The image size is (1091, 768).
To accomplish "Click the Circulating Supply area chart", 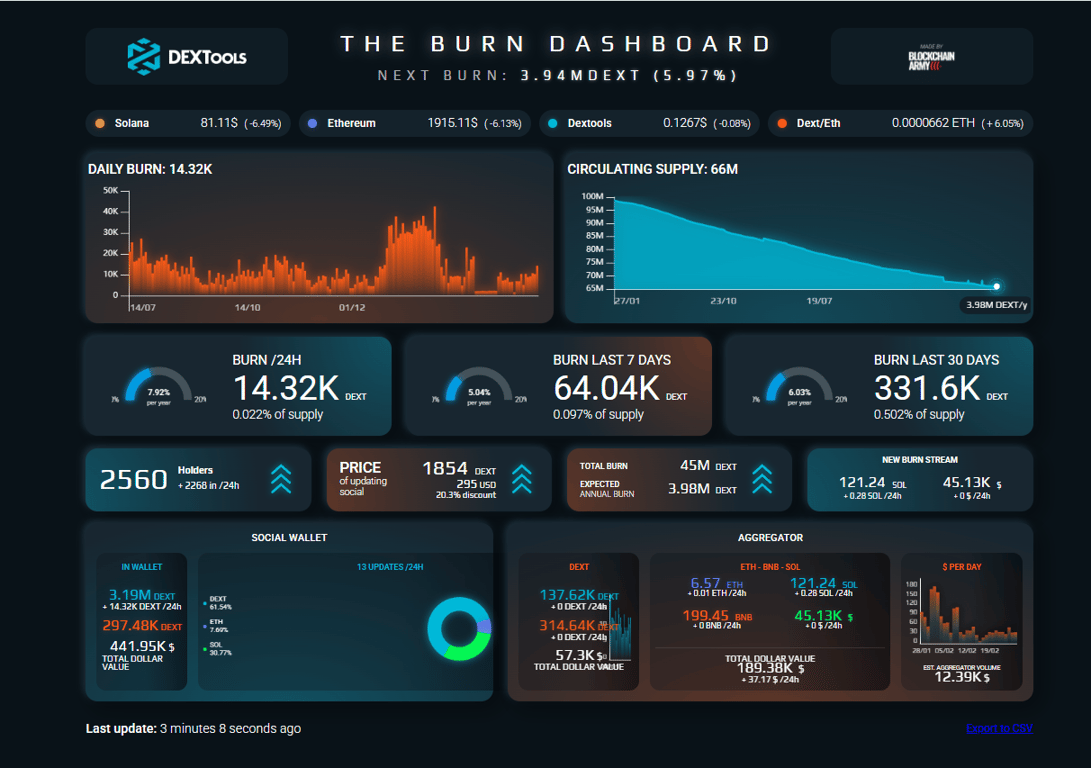I will [807, 243].
